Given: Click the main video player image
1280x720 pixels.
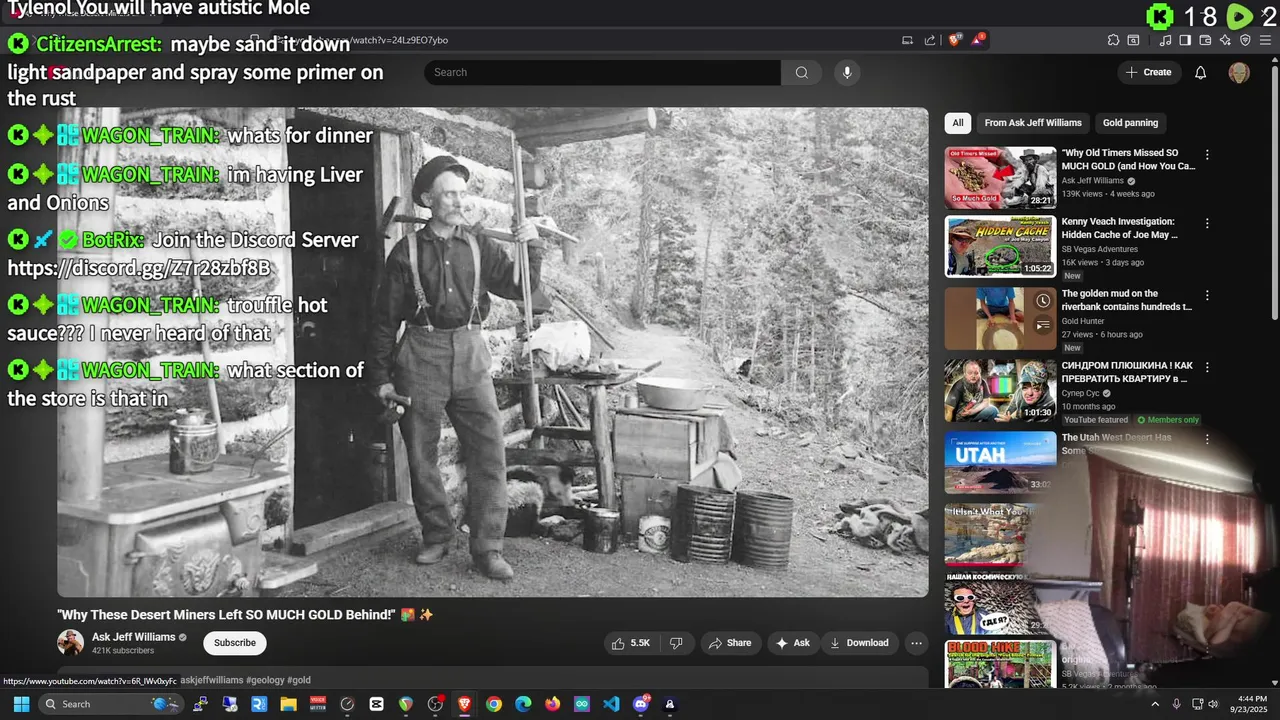Looking at the screenshot, I should (x=492, y=352).
